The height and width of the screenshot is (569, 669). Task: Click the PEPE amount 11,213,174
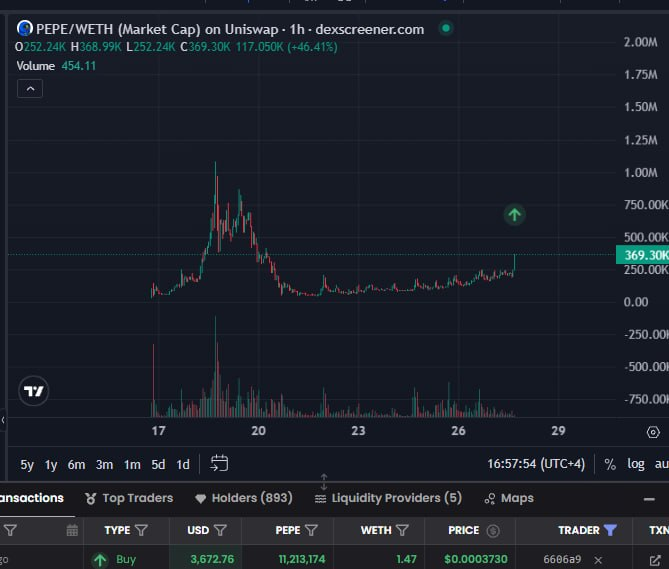tap(302, 559)
